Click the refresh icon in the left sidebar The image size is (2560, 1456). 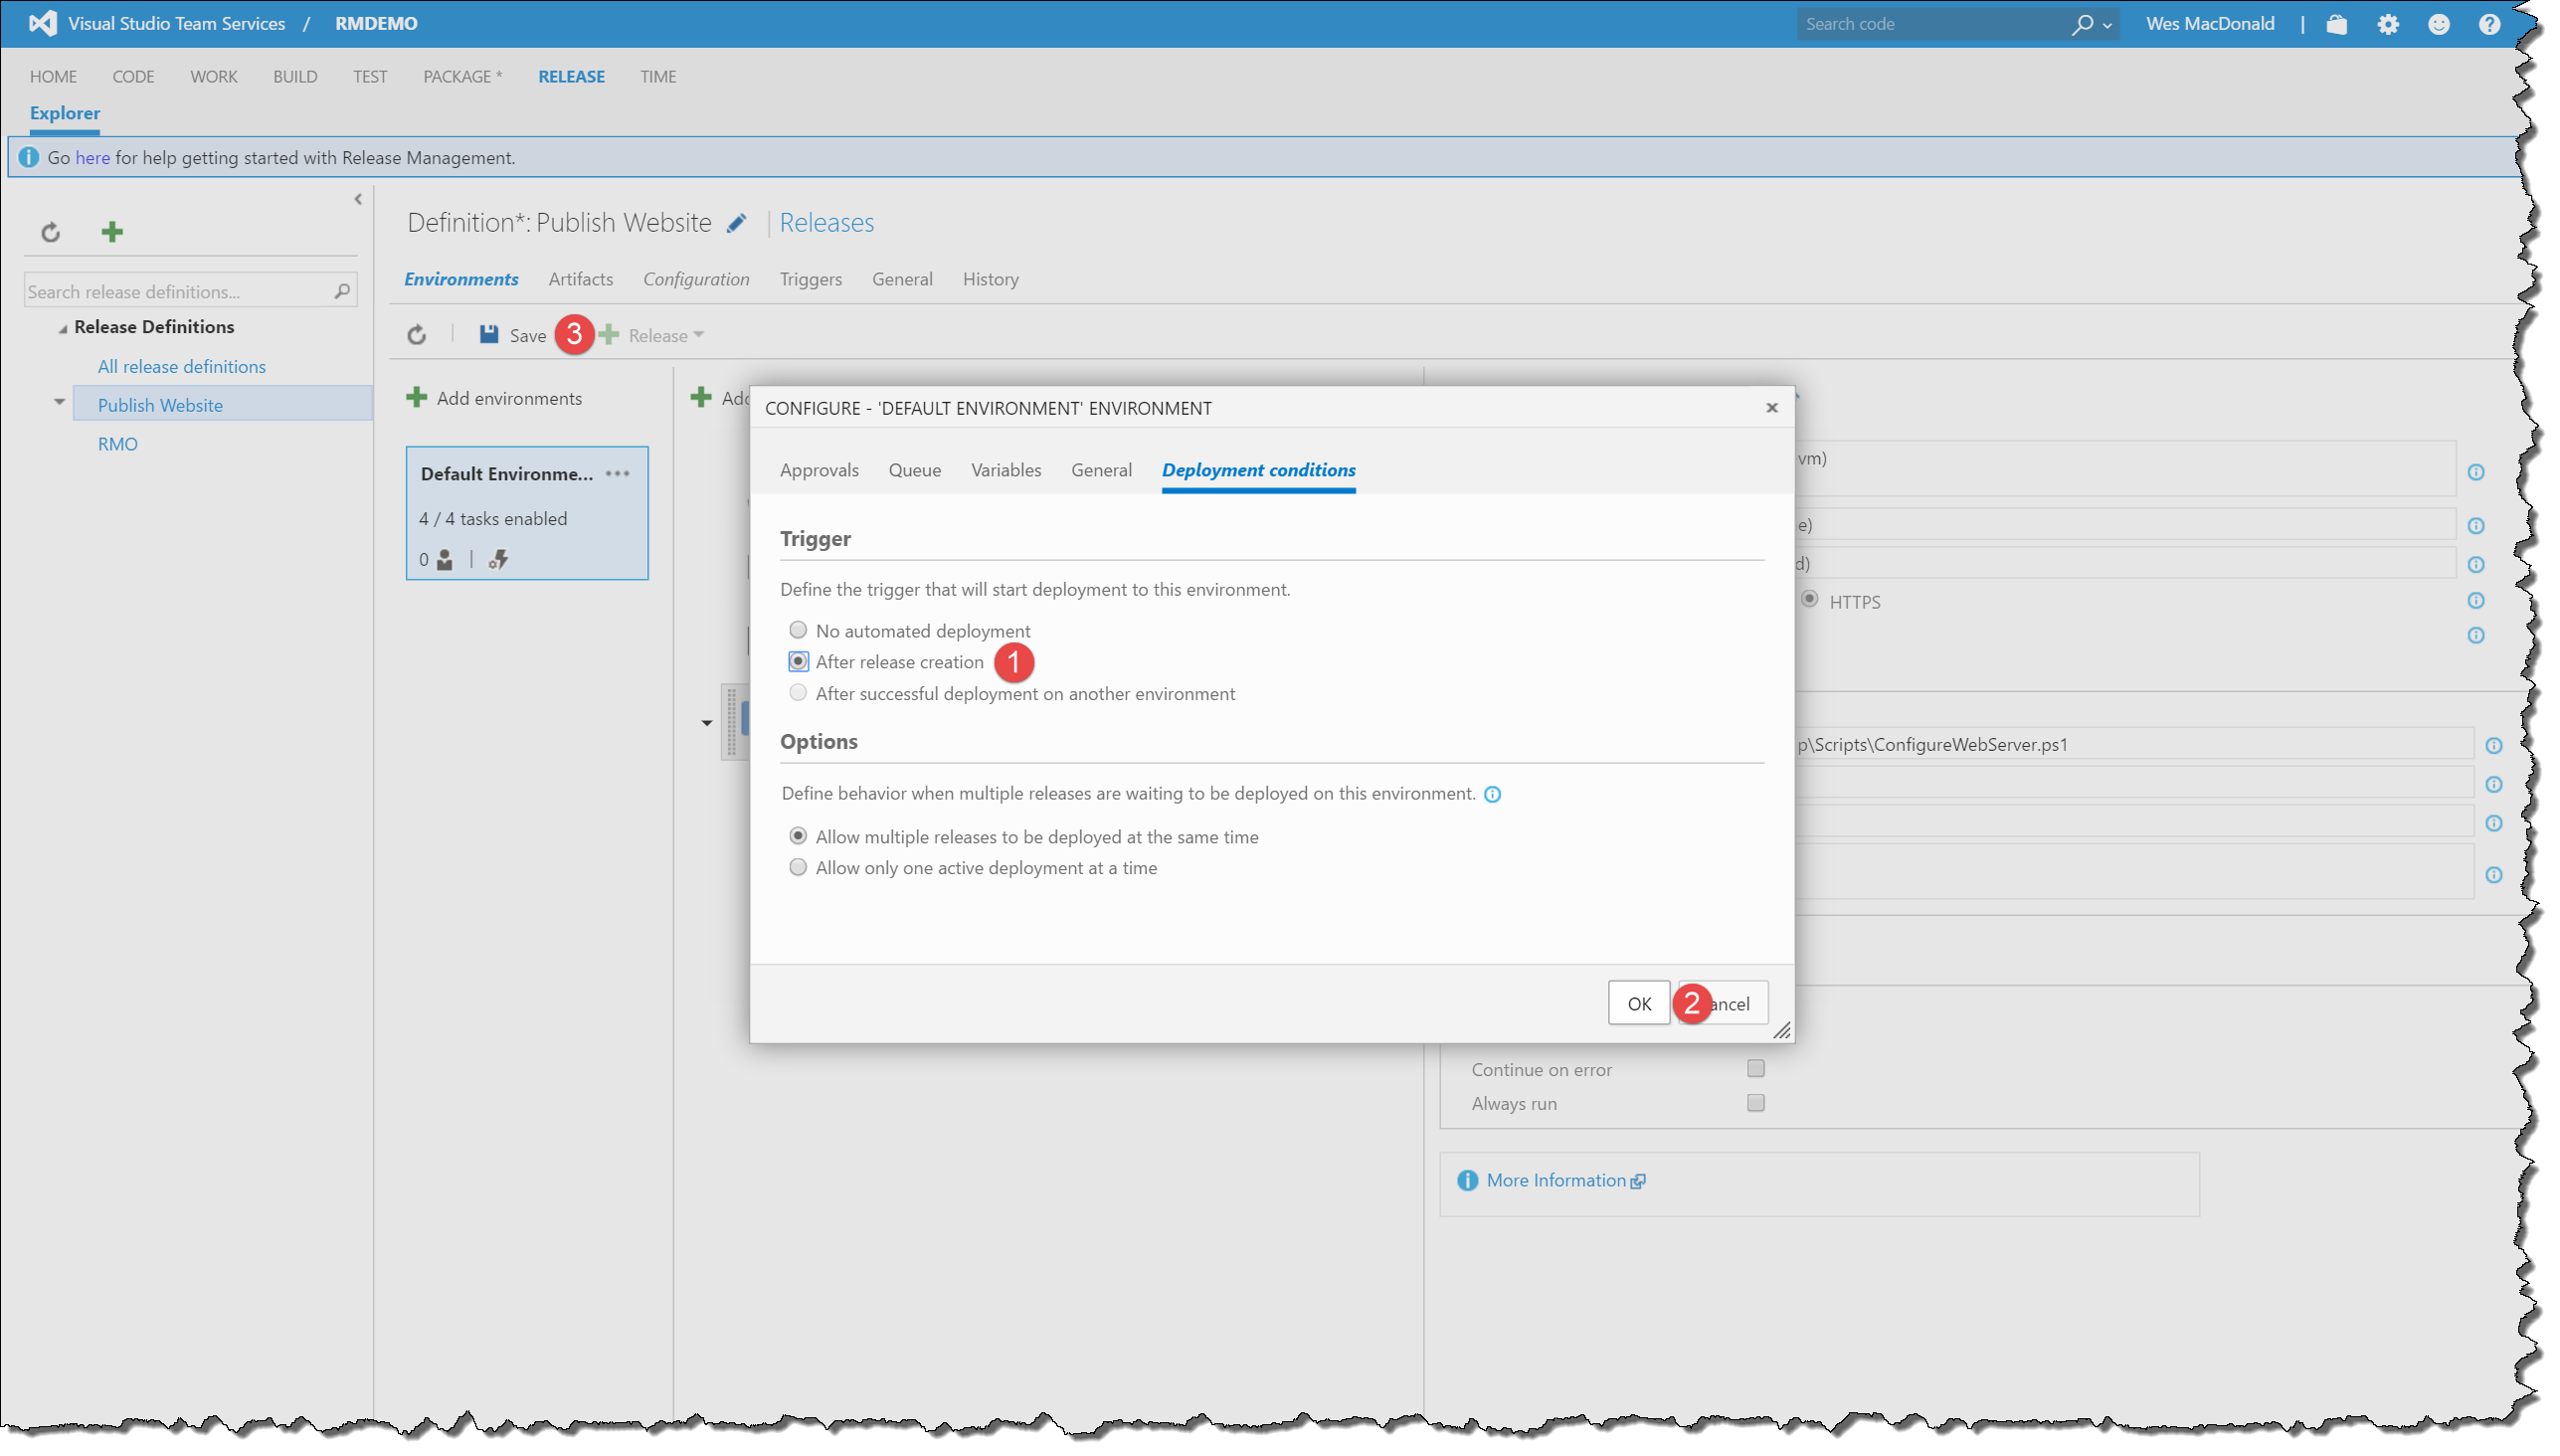[x=51, y=233]
